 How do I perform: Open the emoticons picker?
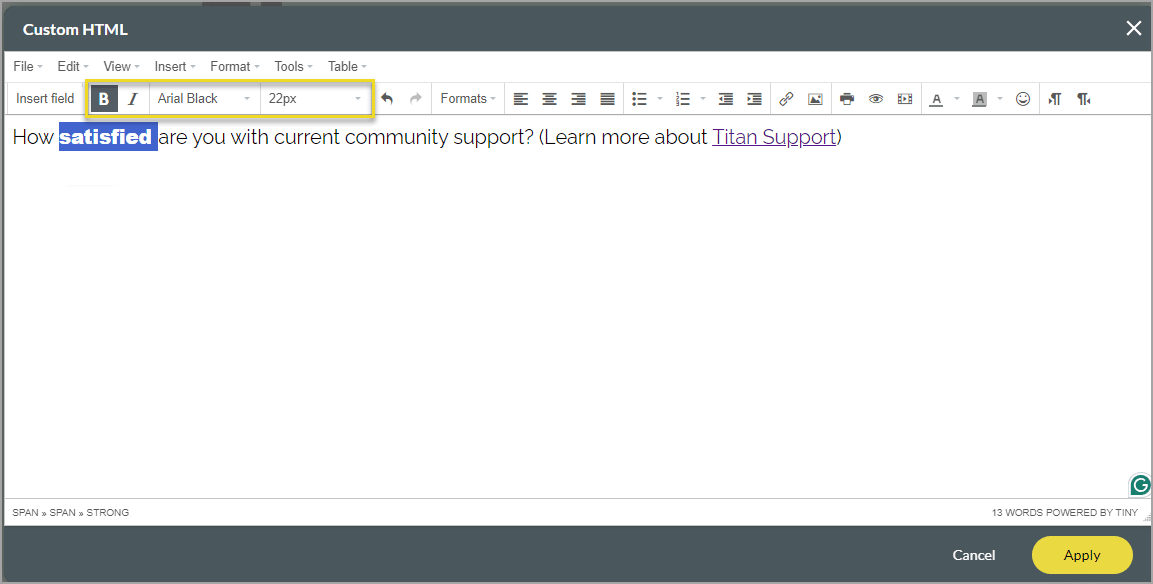point(1023,99)
